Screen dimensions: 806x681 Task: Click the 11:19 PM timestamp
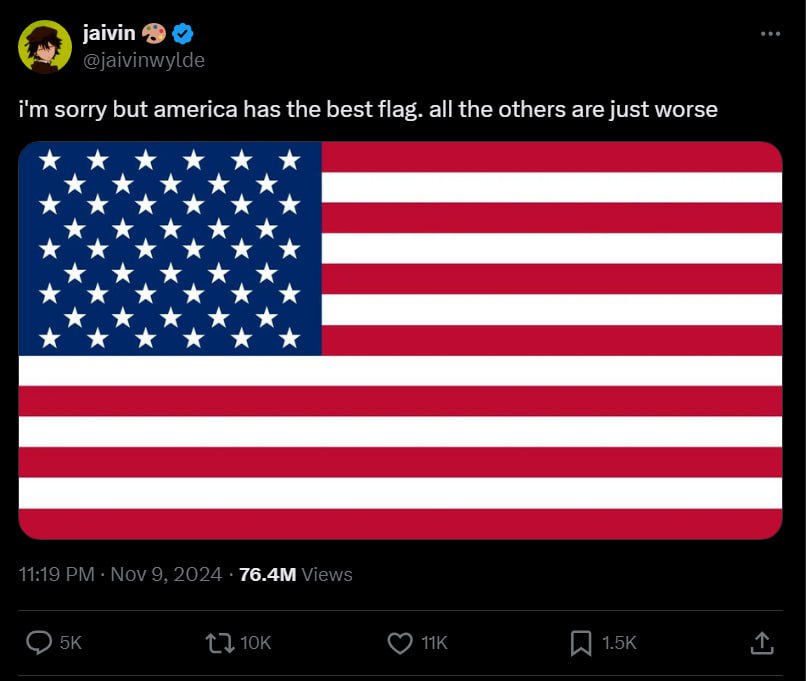tap(57, 574)
